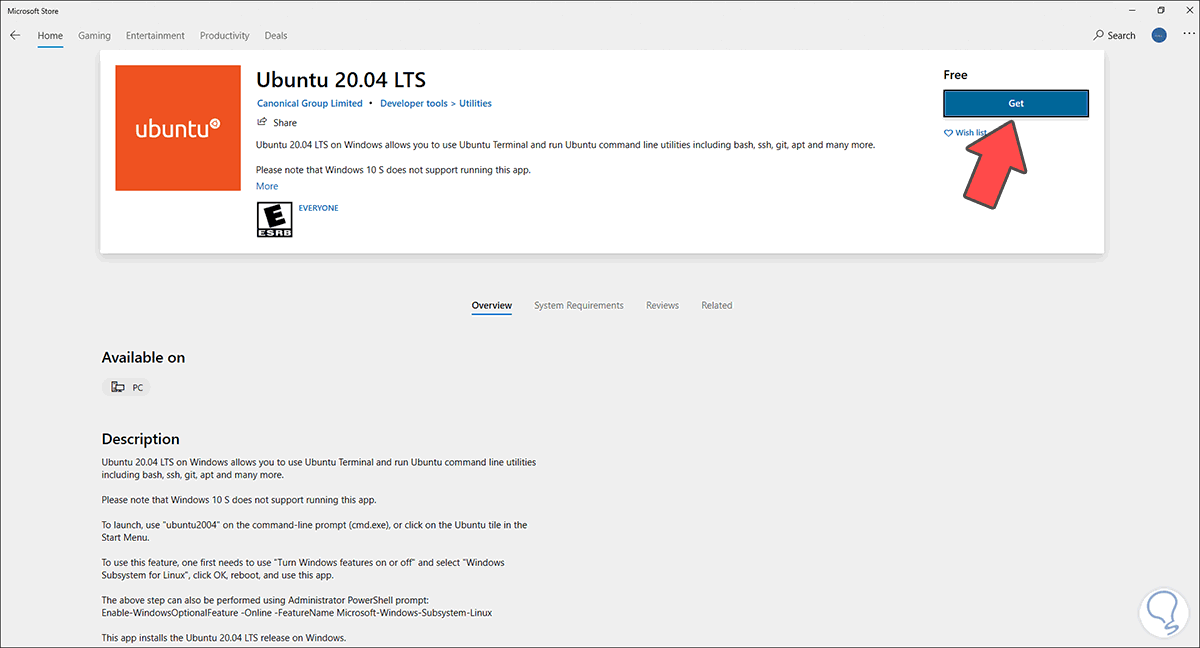Click the Enable-WindowsOptionalFeature command text
1200x648 pixels.
click(x=297, y=613)
